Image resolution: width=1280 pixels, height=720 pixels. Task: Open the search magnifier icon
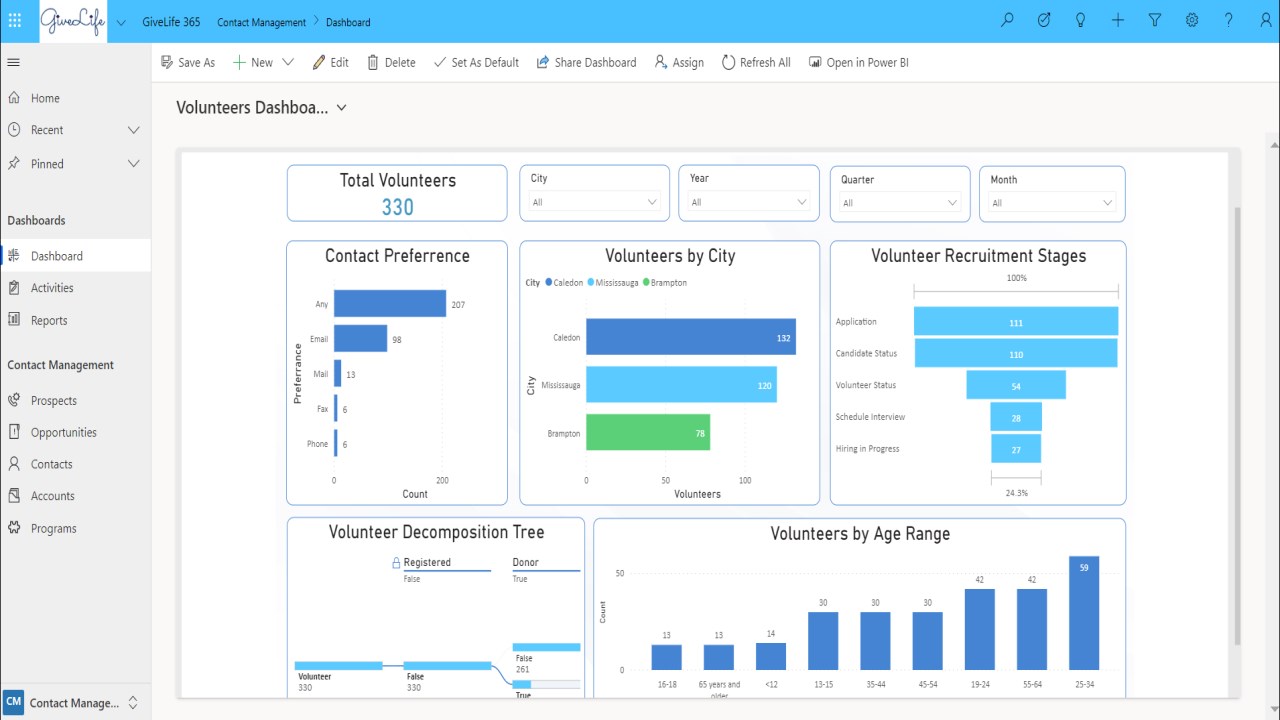pos(1007,20)
